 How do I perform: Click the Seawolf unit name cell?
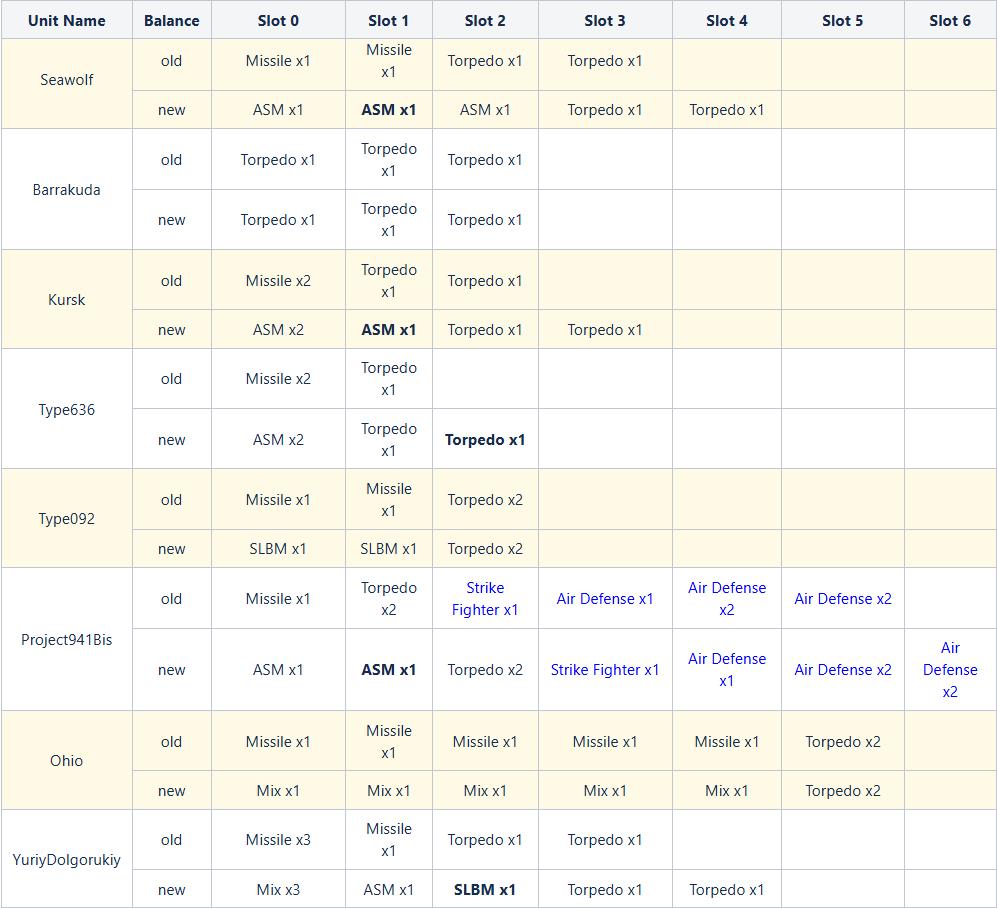[67, 84]
